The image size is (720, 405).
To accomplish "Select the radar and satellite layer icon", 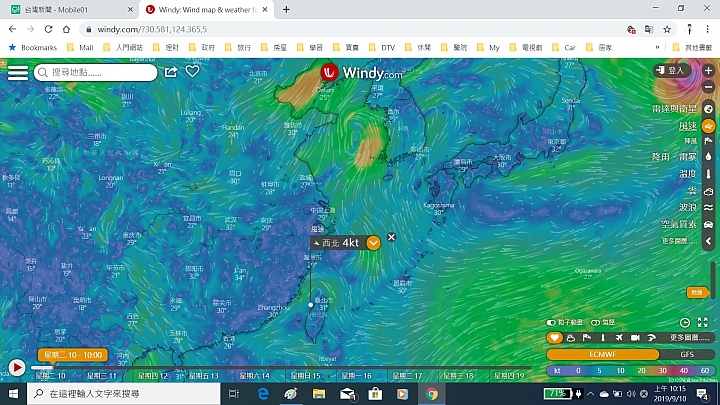I will point(709,109).
